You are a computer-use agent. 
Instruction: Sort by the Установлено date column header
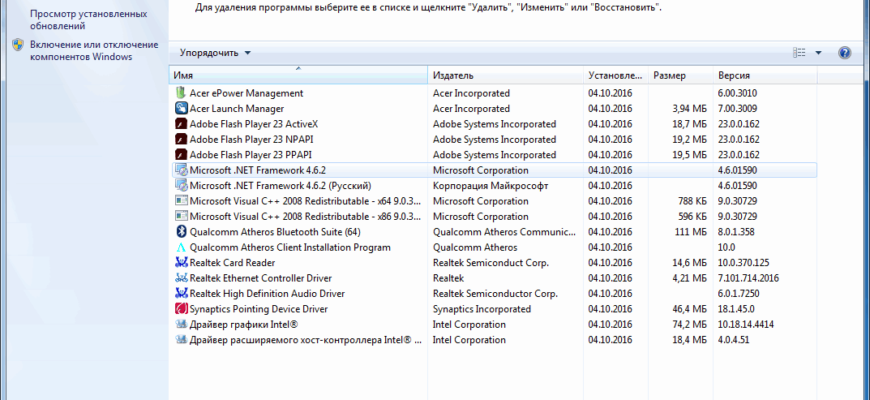click(616, 75)
